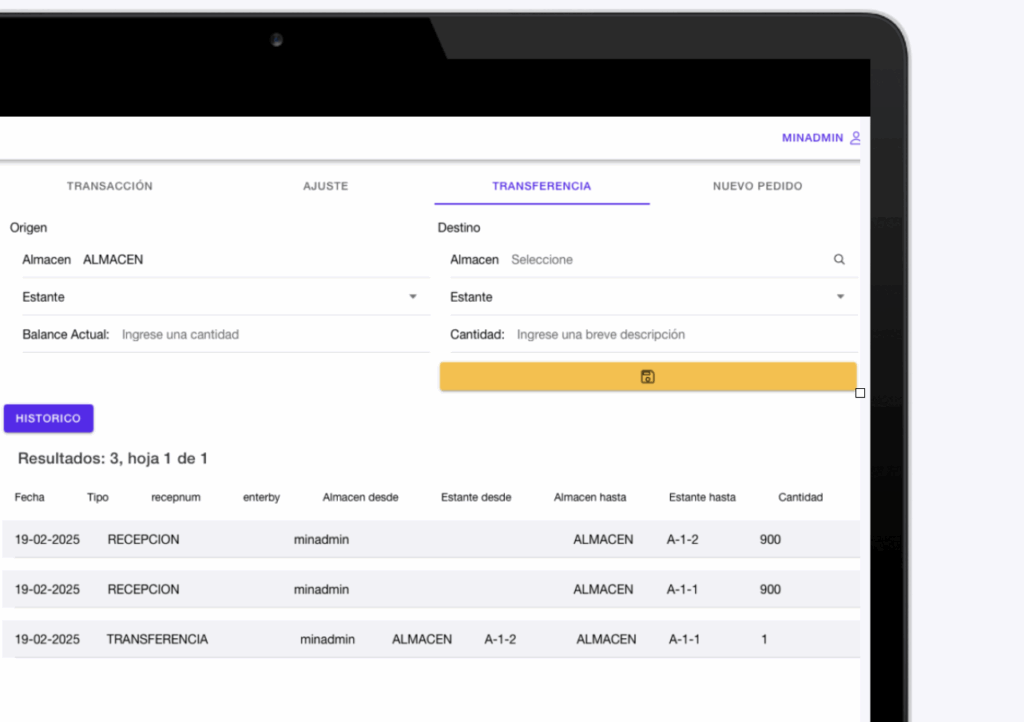Image resolution: width=1024 pixels, height=722 pixels.
Task: Click the Fecha column header
Action: tap(29, 497)
